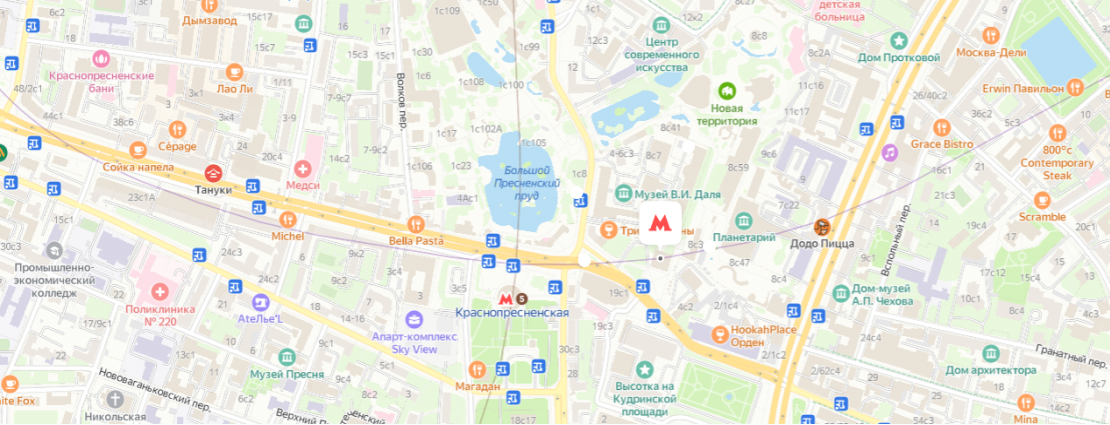The width and height of the screenshot is (1110, 425).
Task: Open the Музей Пресня marker
Action: tap(287, 356)
